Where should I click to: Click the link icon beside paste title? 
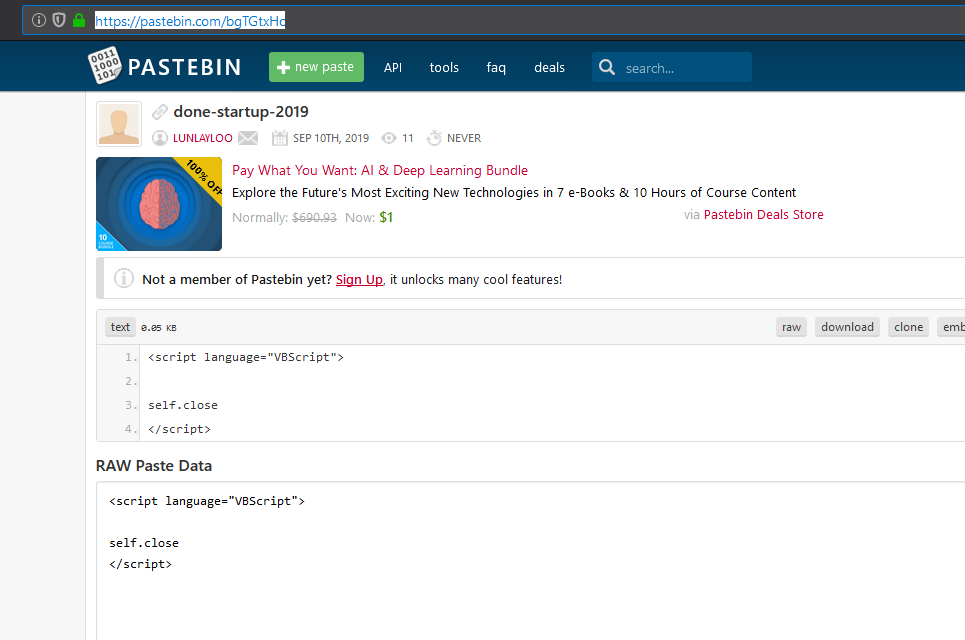tap(160, 111)
